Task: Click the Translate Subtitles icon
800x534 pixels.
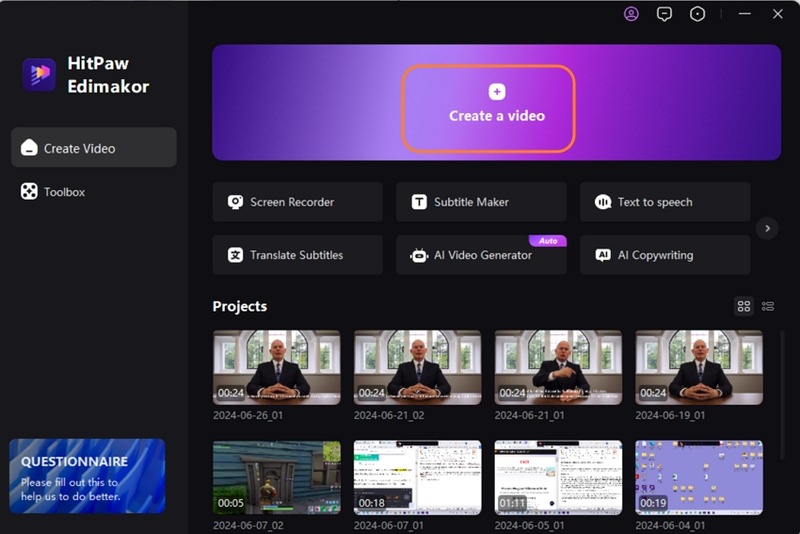Action: (235, 255)
